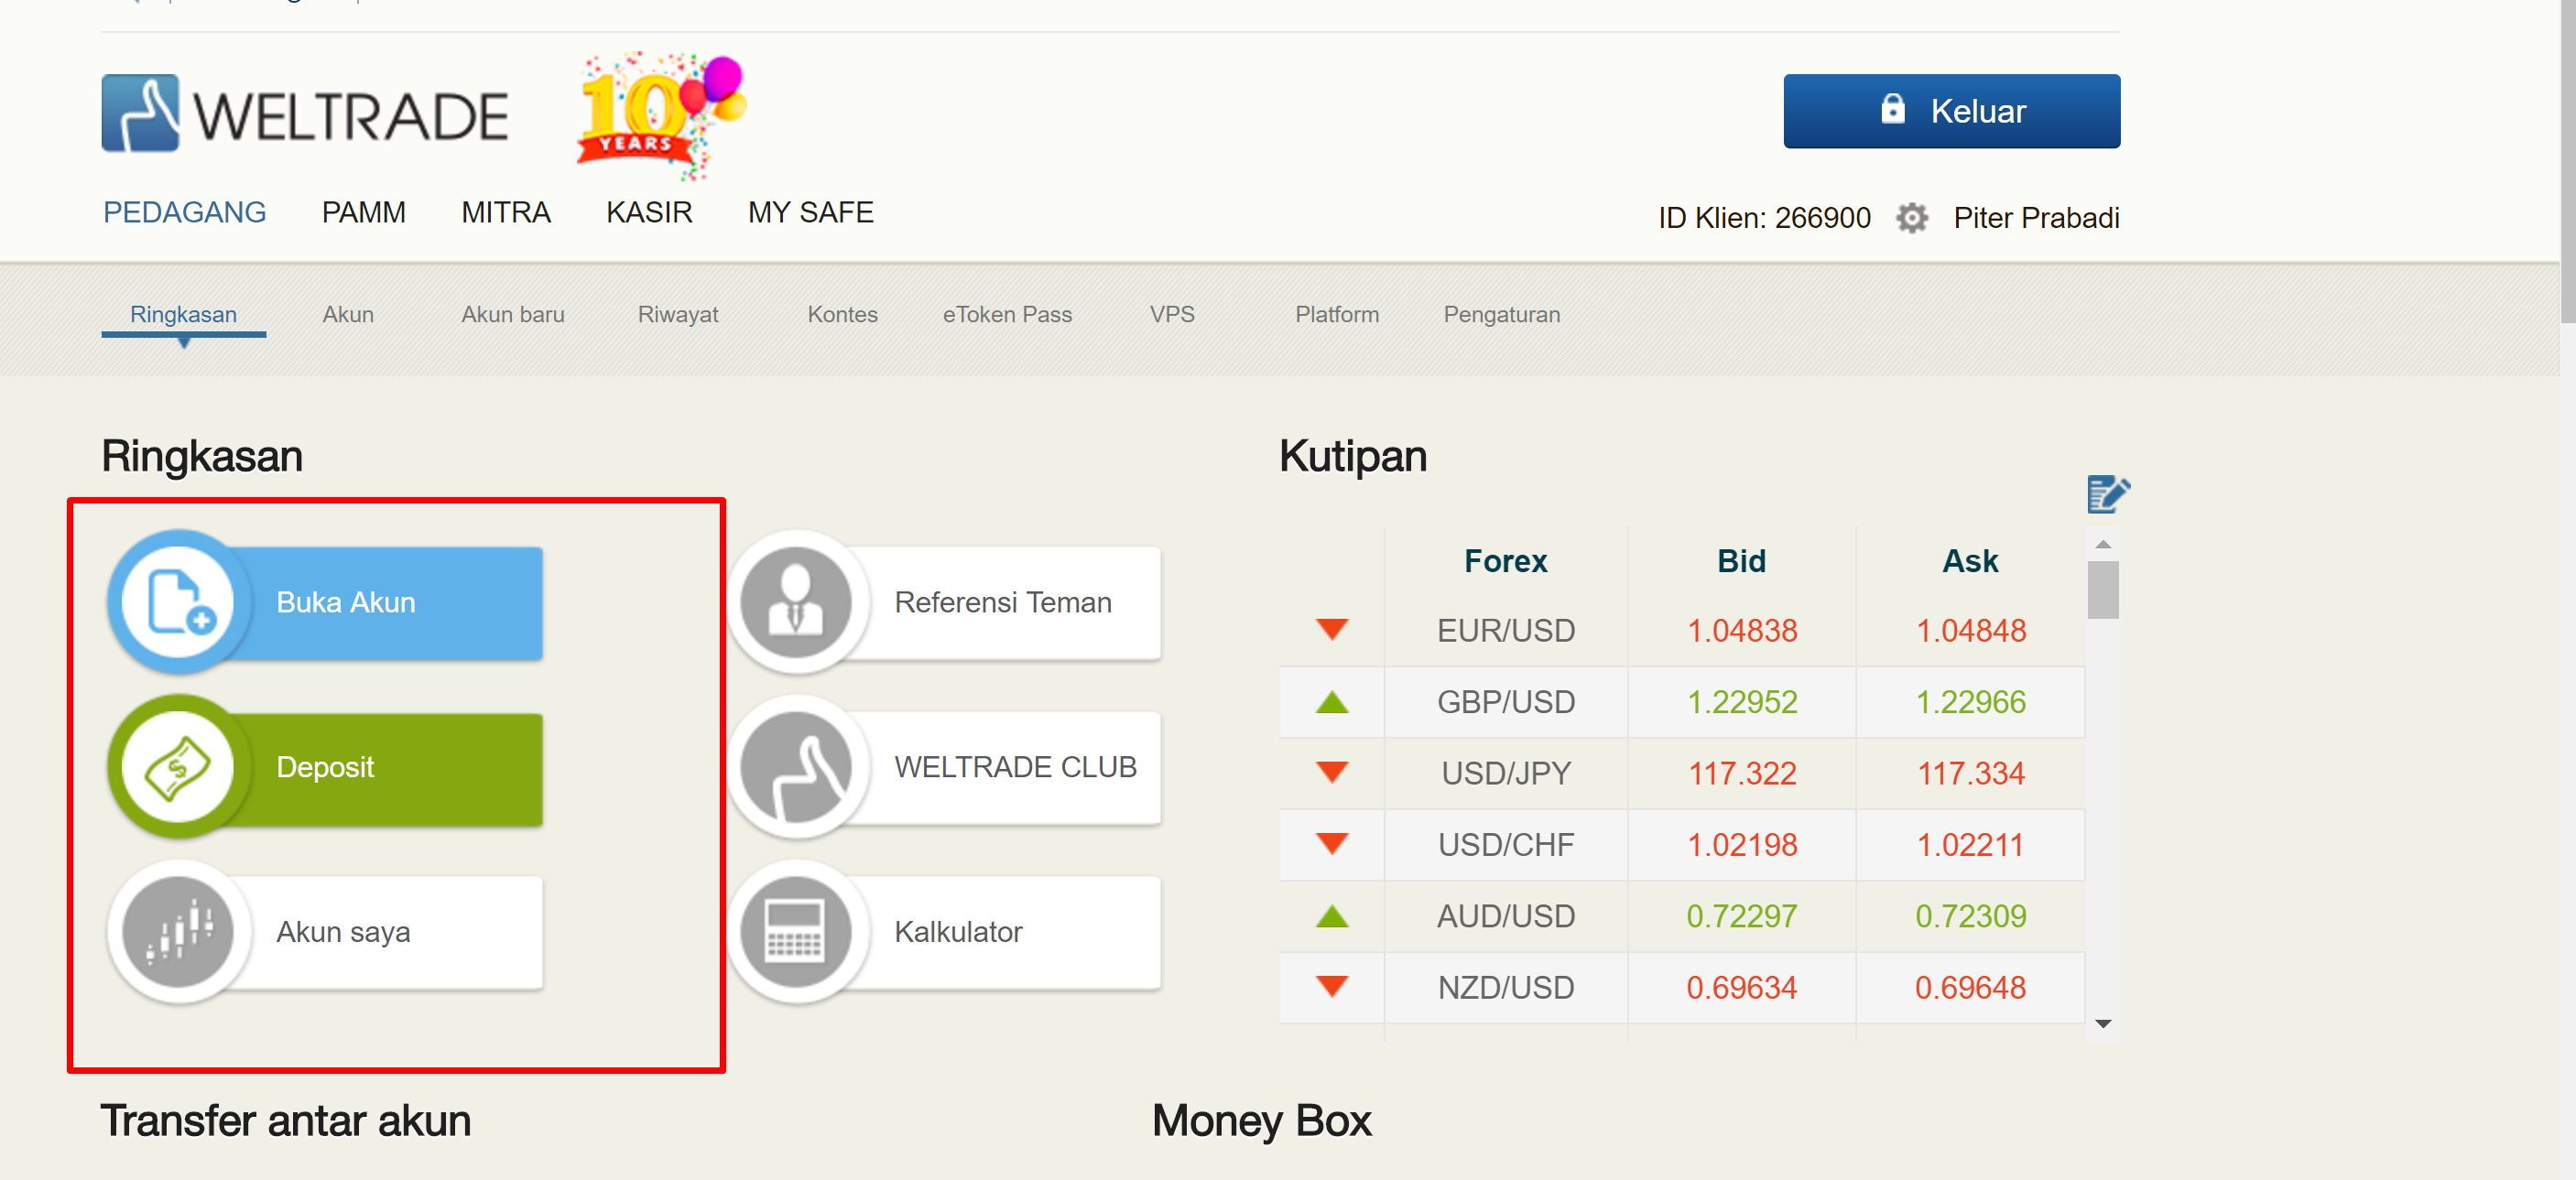Click the USD/JPY pair name
Image resolution: width=2576 pixels, height=1180 pixels.
(1506, 773)
